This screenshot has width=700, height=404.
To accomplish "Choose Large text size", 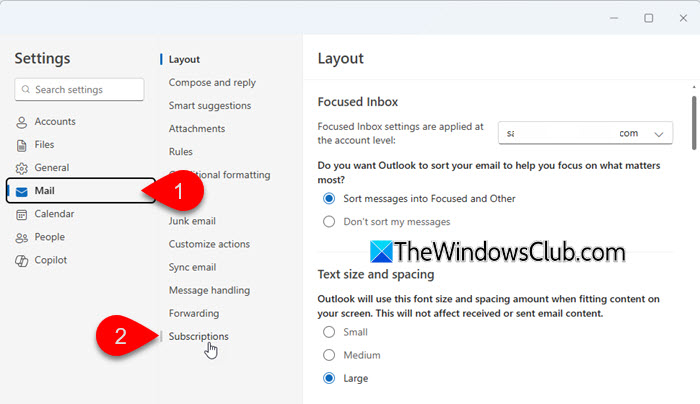I will coord(329,378).
